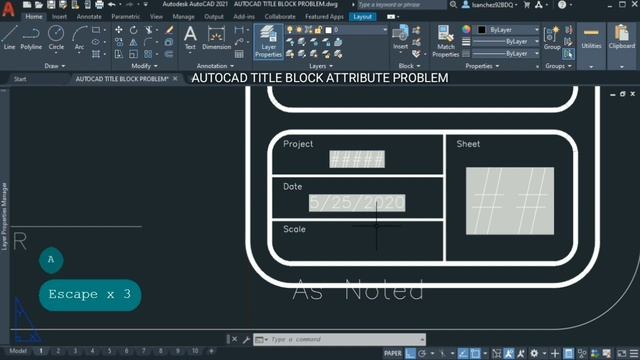This screenshot has height=360, width=640.
Task: Expand the Annotation panel
Action: point(215,66)
